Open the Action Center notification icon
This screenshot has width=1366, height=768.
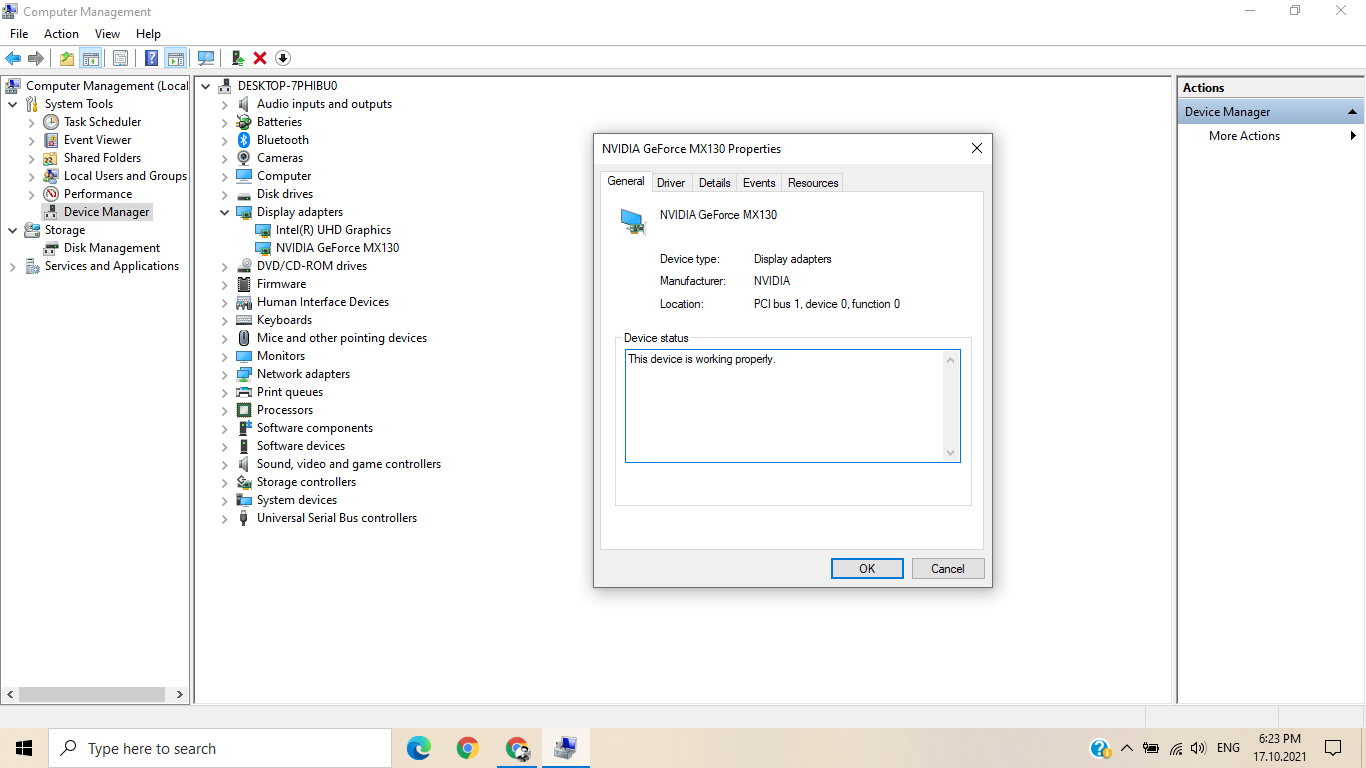[x=1332, y=748]
